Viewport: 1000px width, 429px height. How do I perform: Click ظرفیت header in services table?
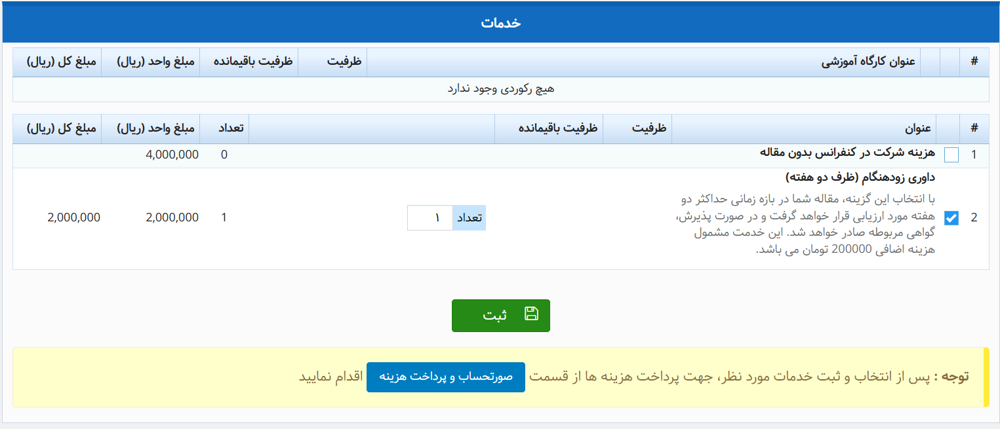tap(638, 128)
